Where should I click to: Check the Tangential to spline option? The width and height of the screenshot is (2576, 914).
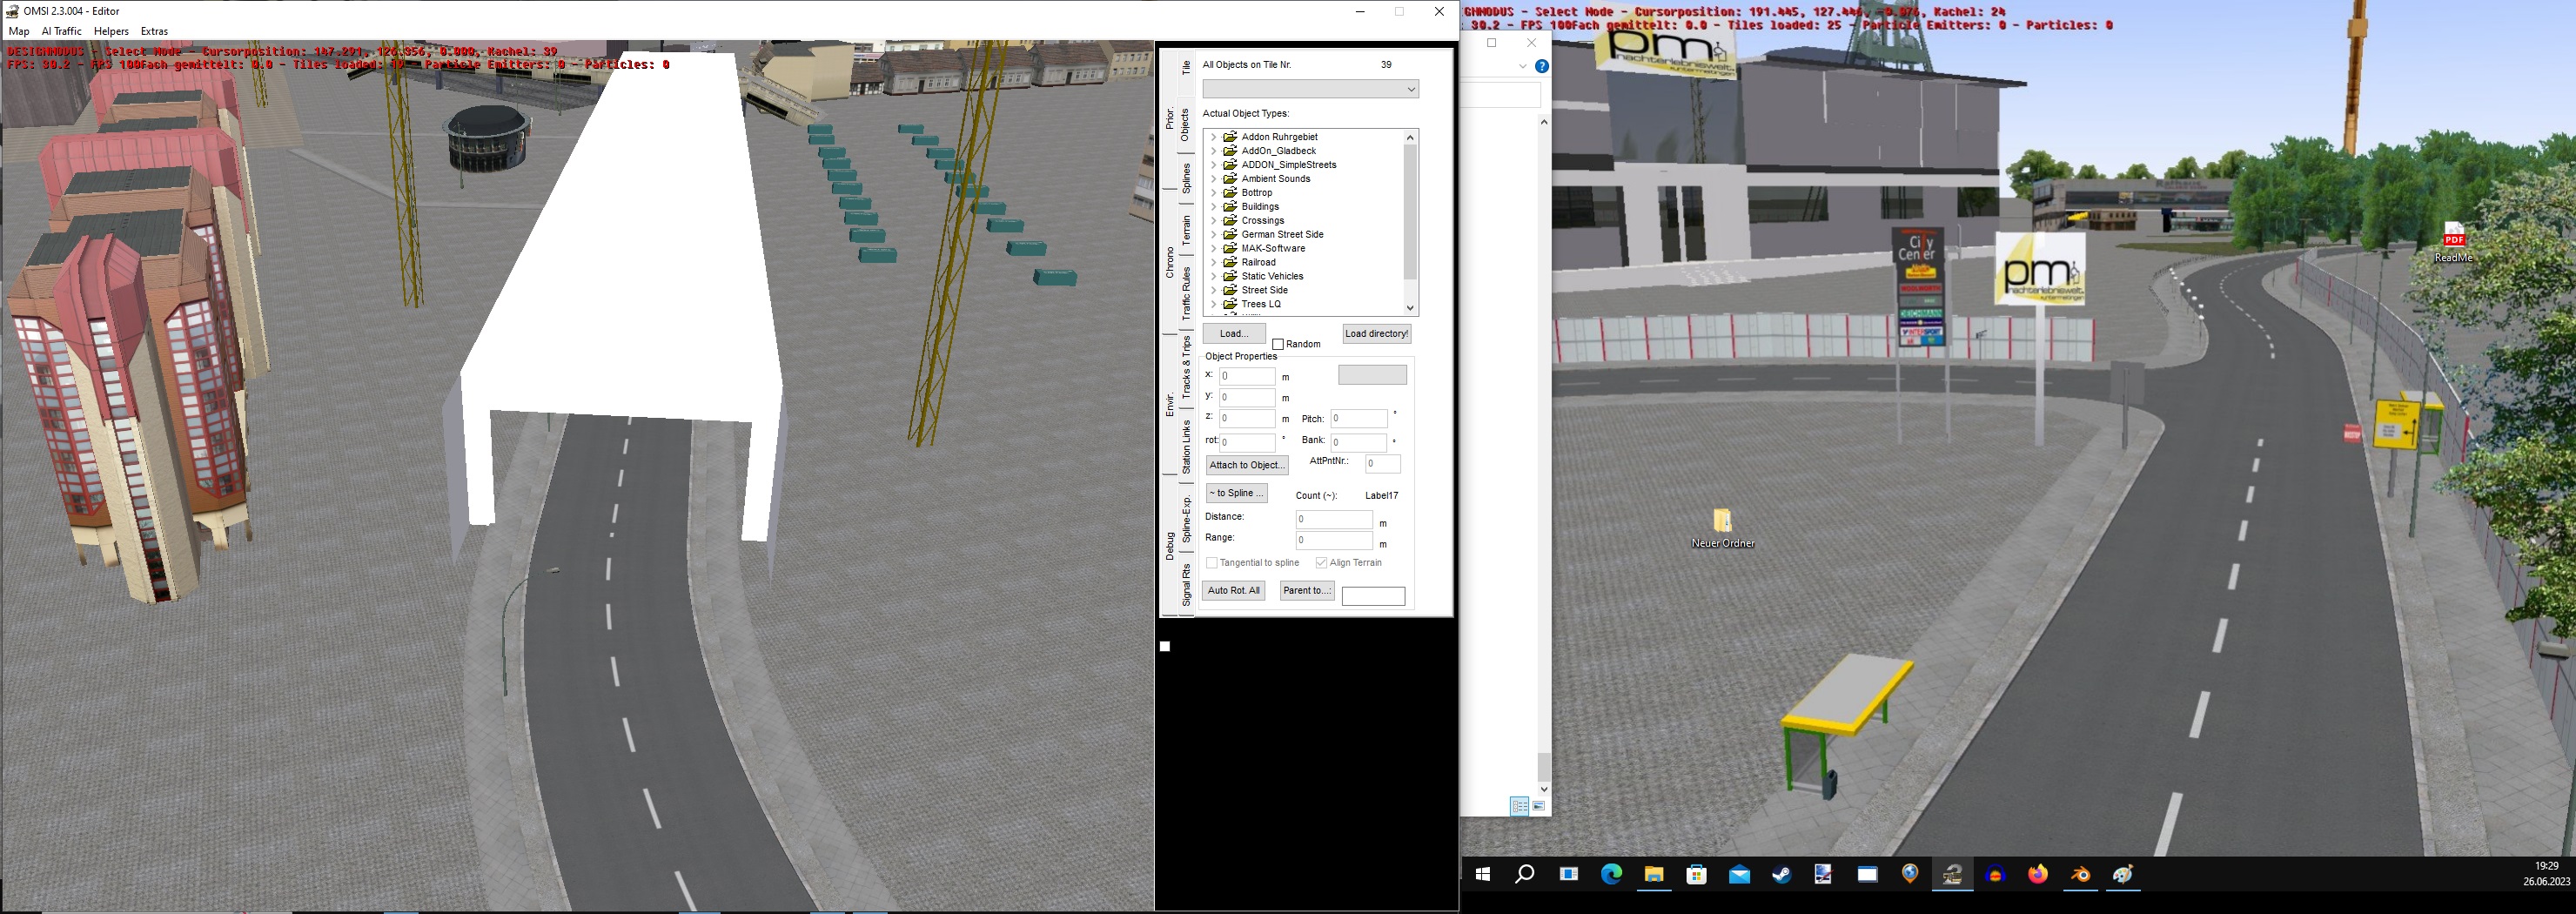[x=1212, y=563]
